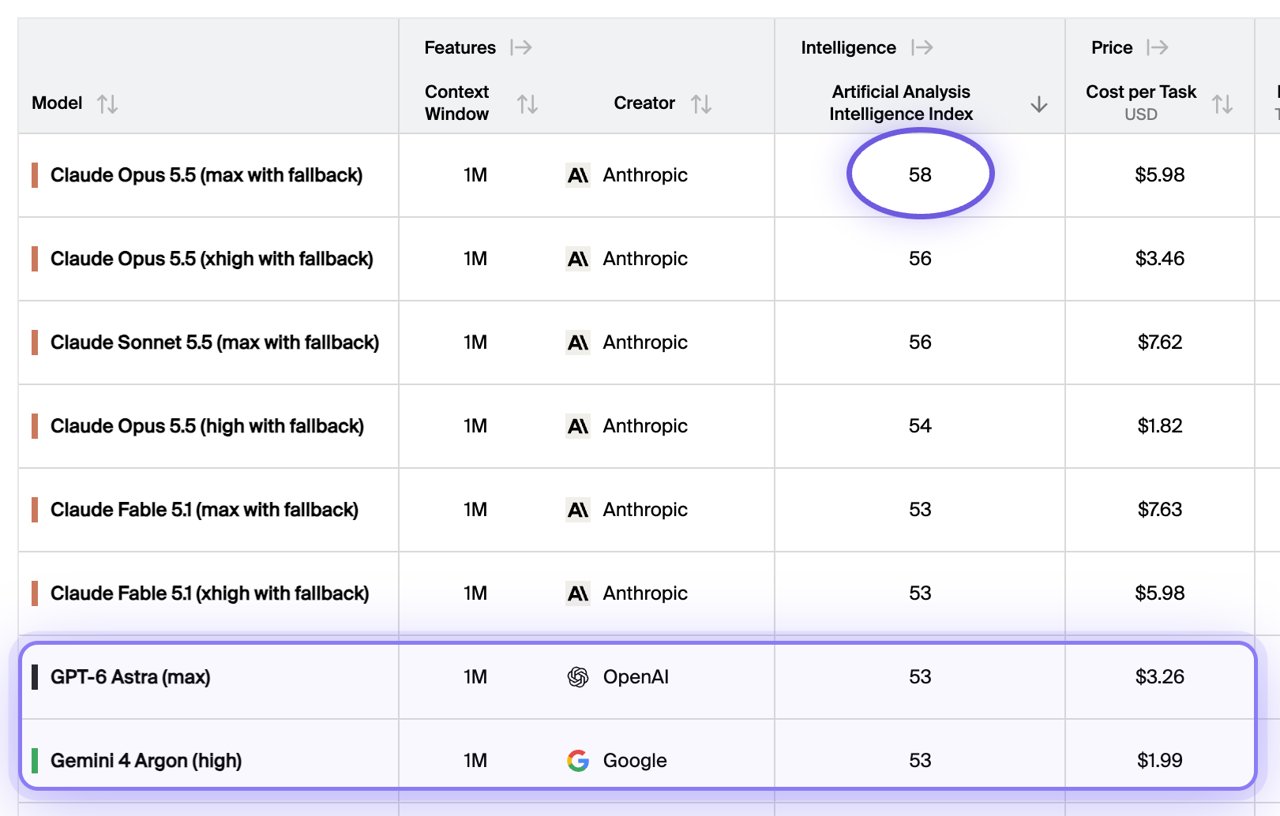Select Claude Sonnet 5.5 (max with fallback)

215,342
